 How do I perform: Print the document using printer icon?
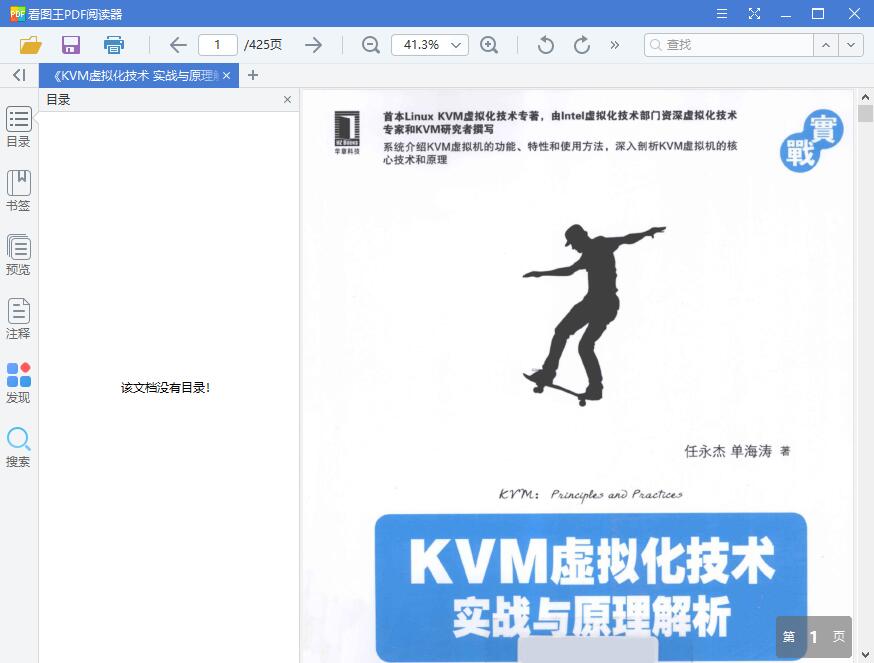point(114,45)
